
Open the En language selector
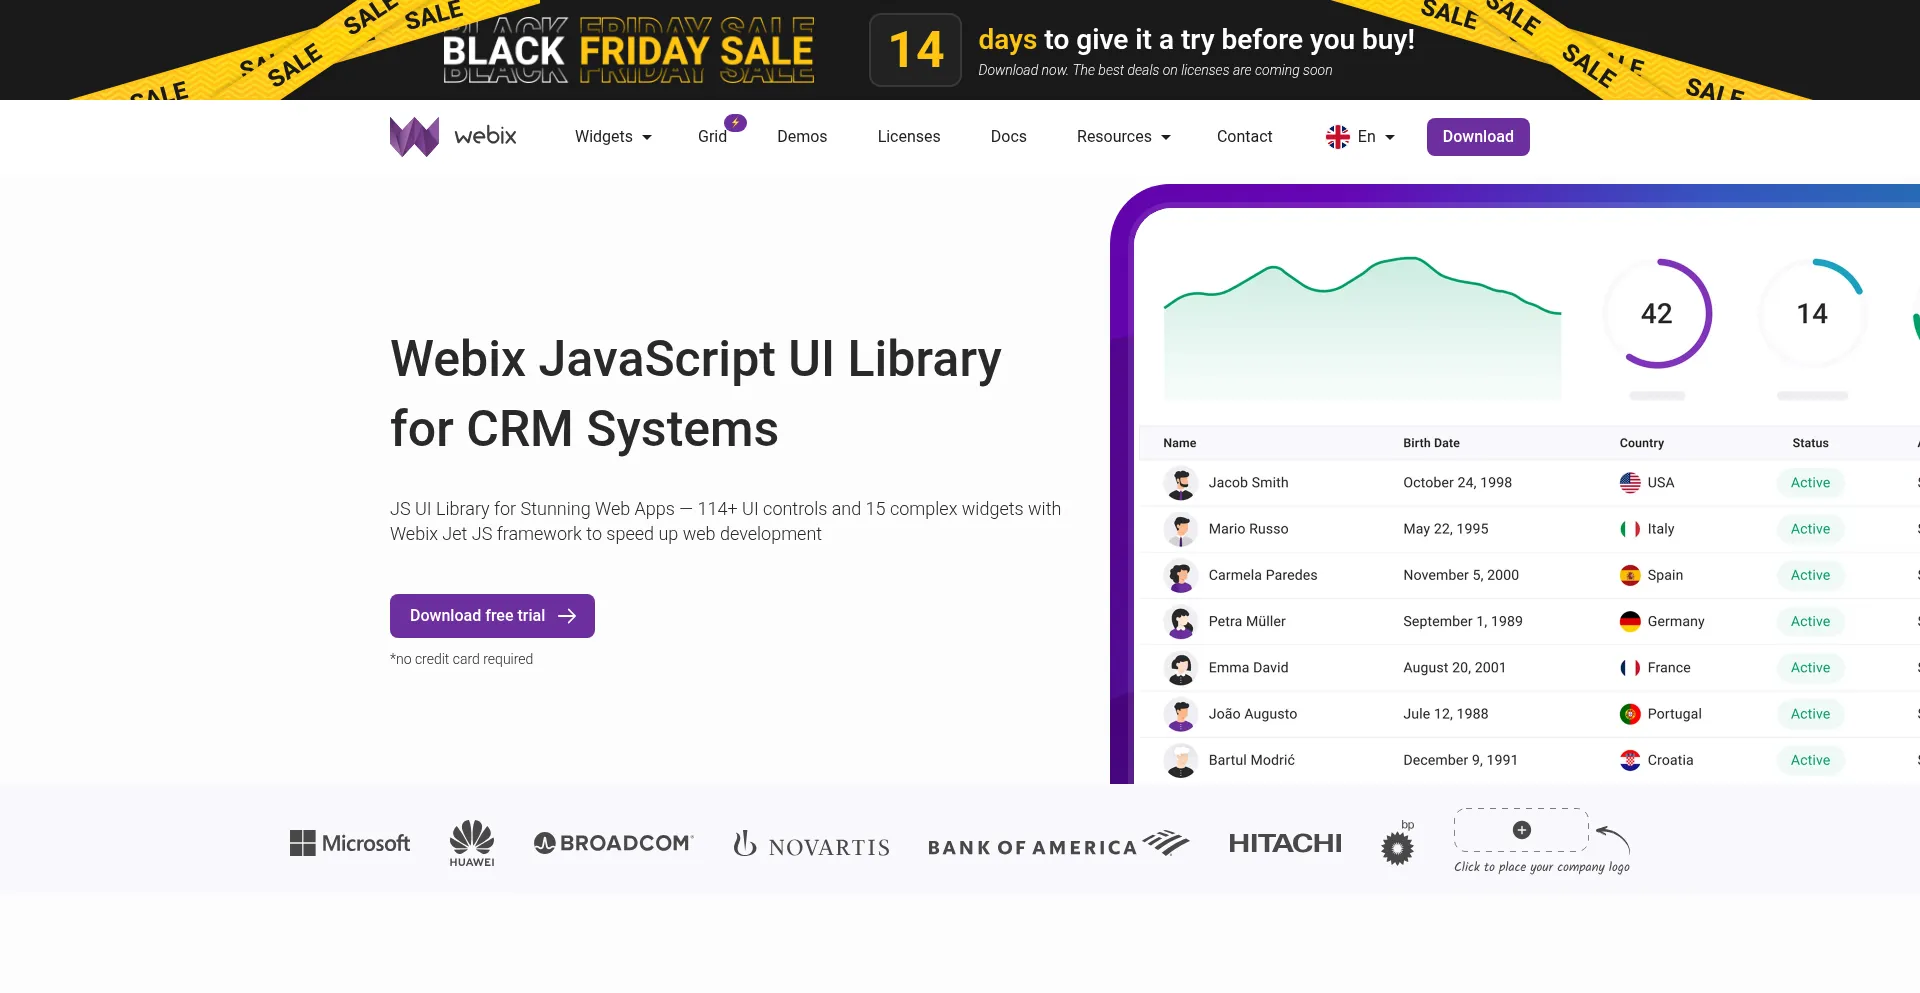[x=1360, y=137]
